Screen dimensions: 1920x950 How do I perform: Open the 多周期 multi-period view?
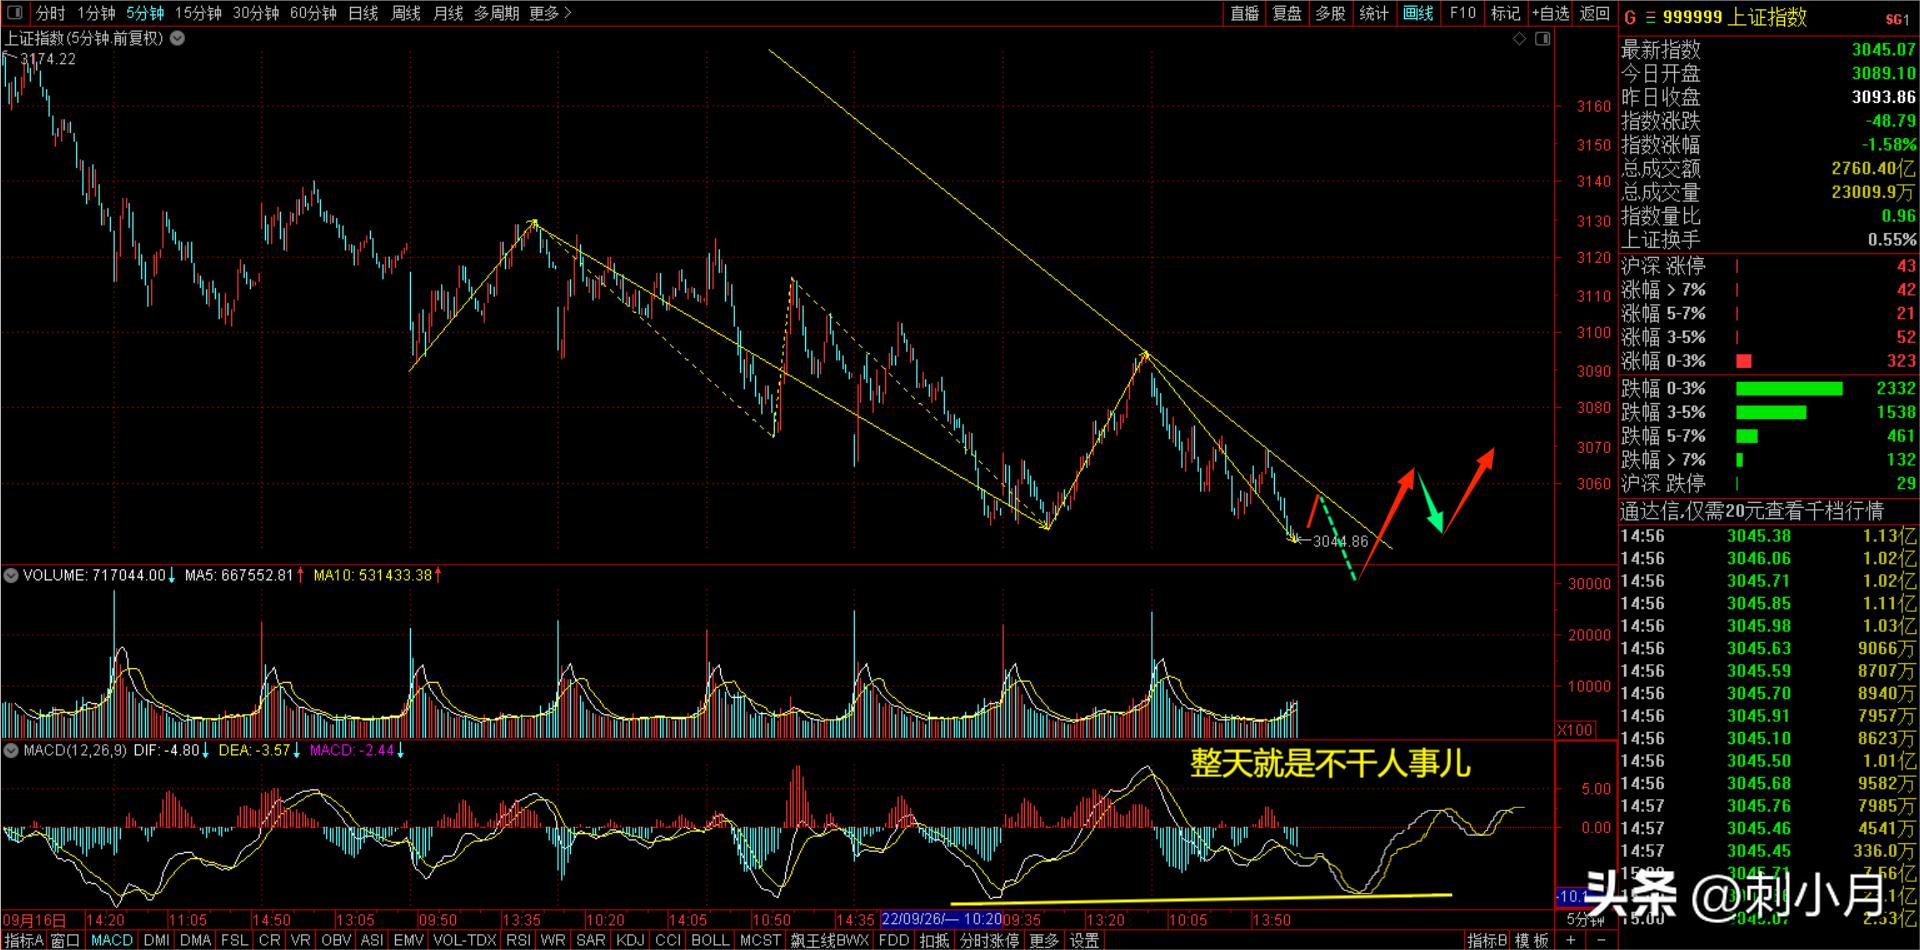tap(496, 13)
